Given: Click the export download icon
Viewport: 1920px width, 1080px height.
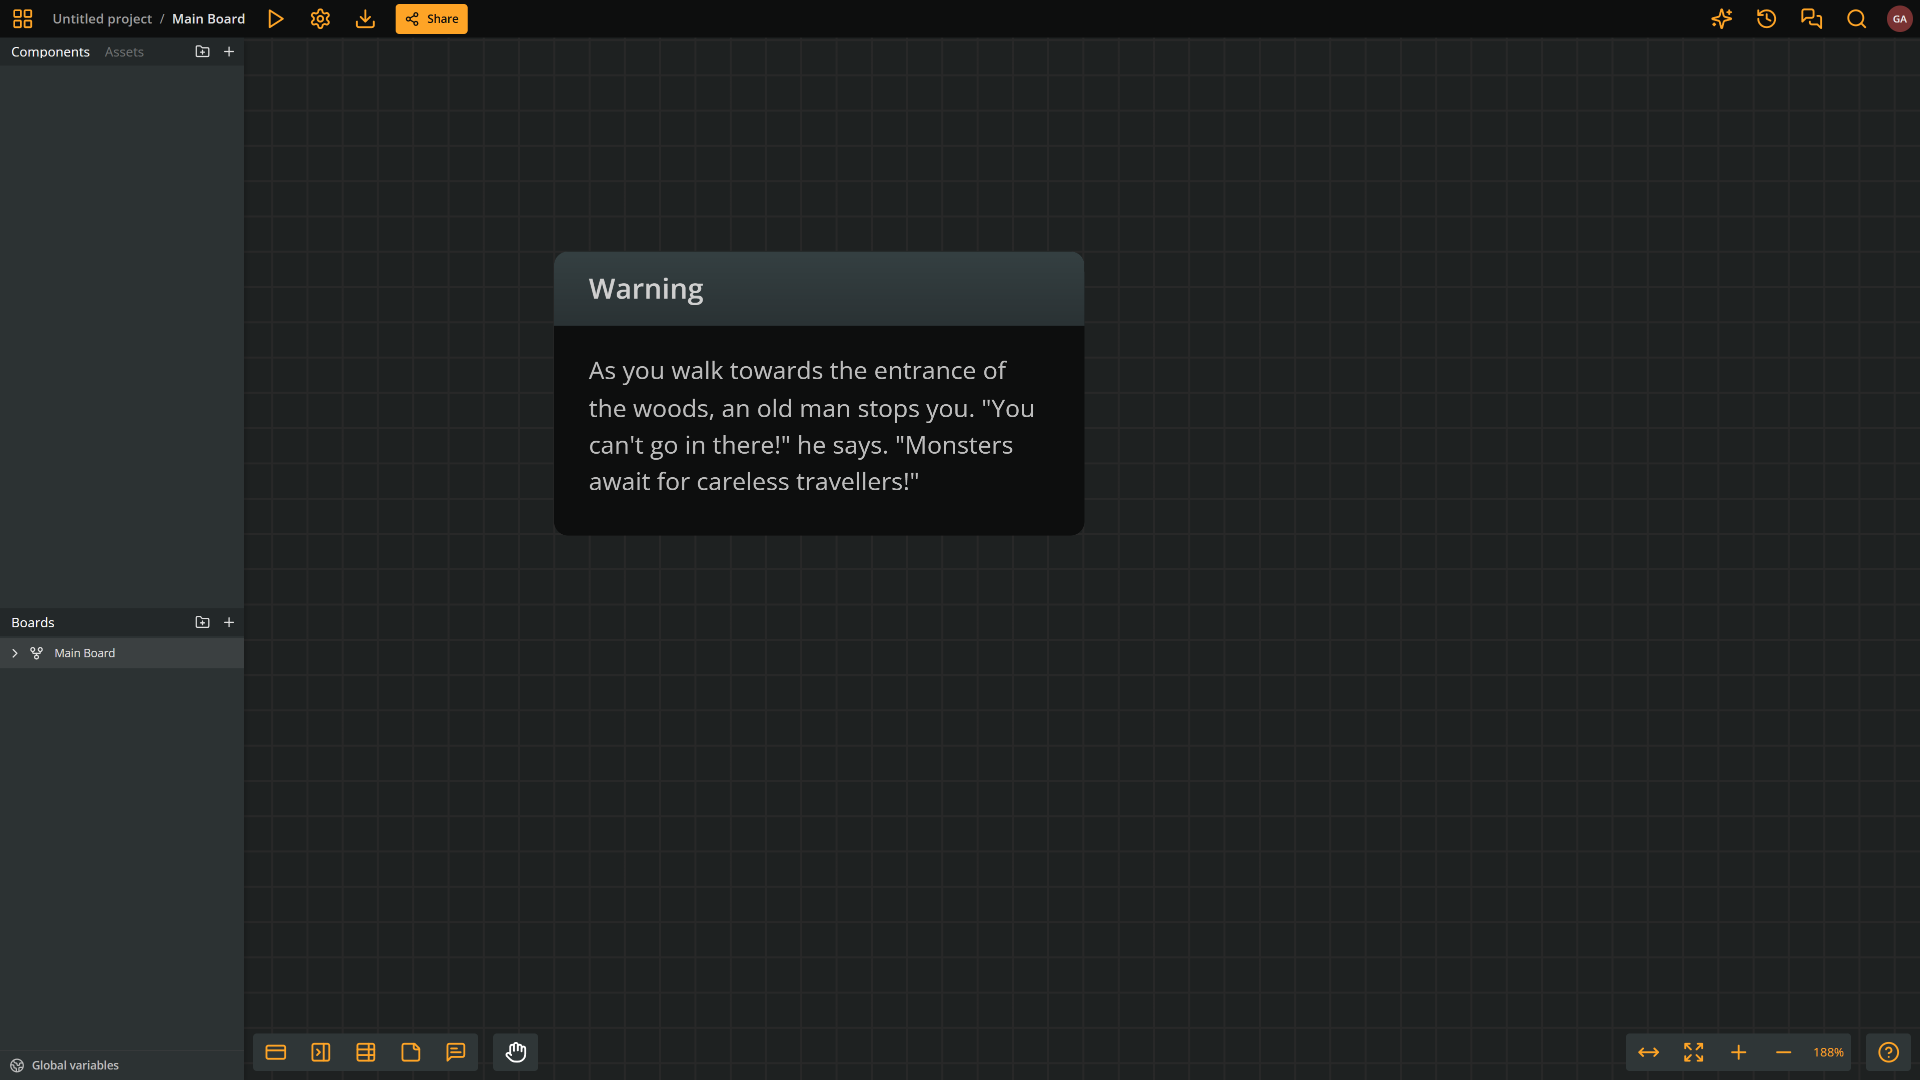Looking at the screenshot, I should 365,19.
